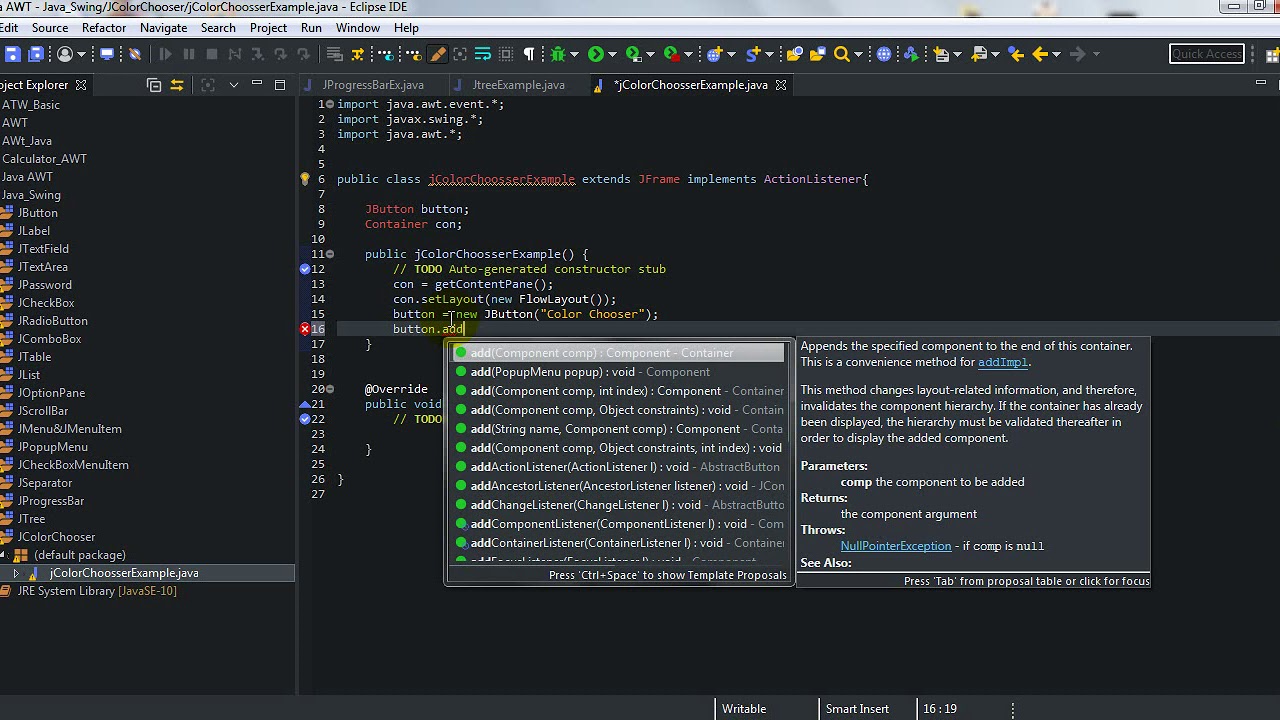
Task: Click the Skip All Breakpoints icon
Action: (x=135, y=54)
